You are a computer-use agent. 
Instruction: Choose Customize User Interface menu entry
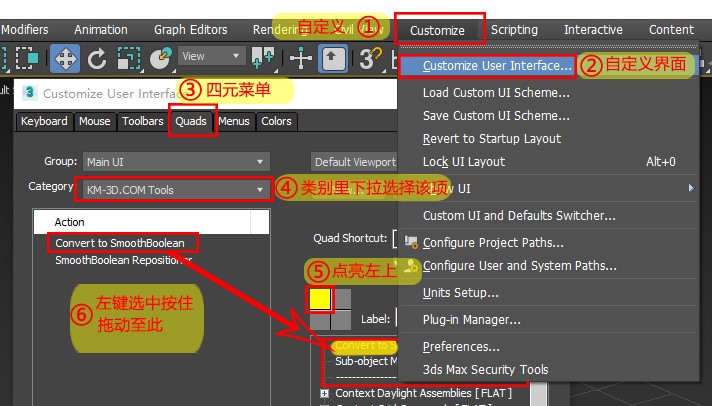click(x=497, y=67)
